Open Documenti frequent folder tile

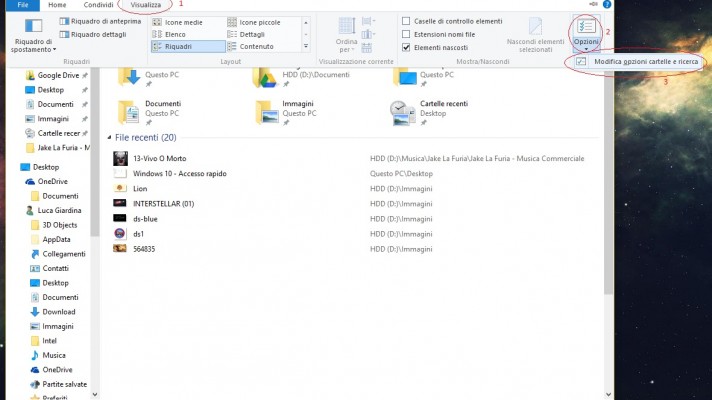point(150,111)
